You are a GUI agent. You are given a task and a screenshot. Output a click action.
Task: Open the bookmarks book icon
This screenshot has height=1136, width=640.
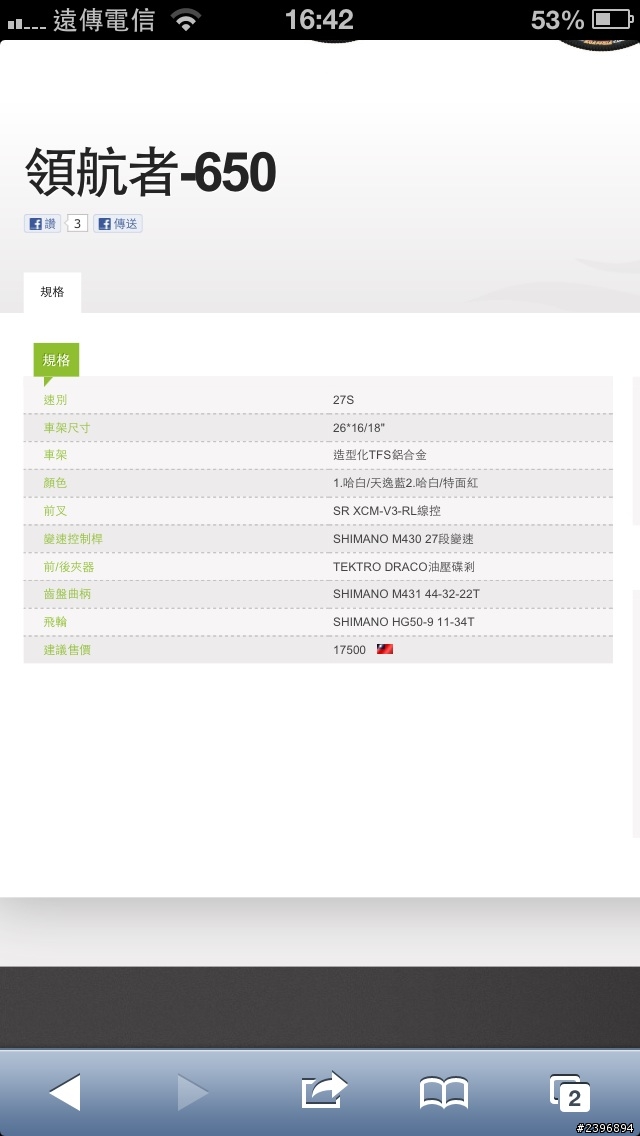coord(444,1093)
